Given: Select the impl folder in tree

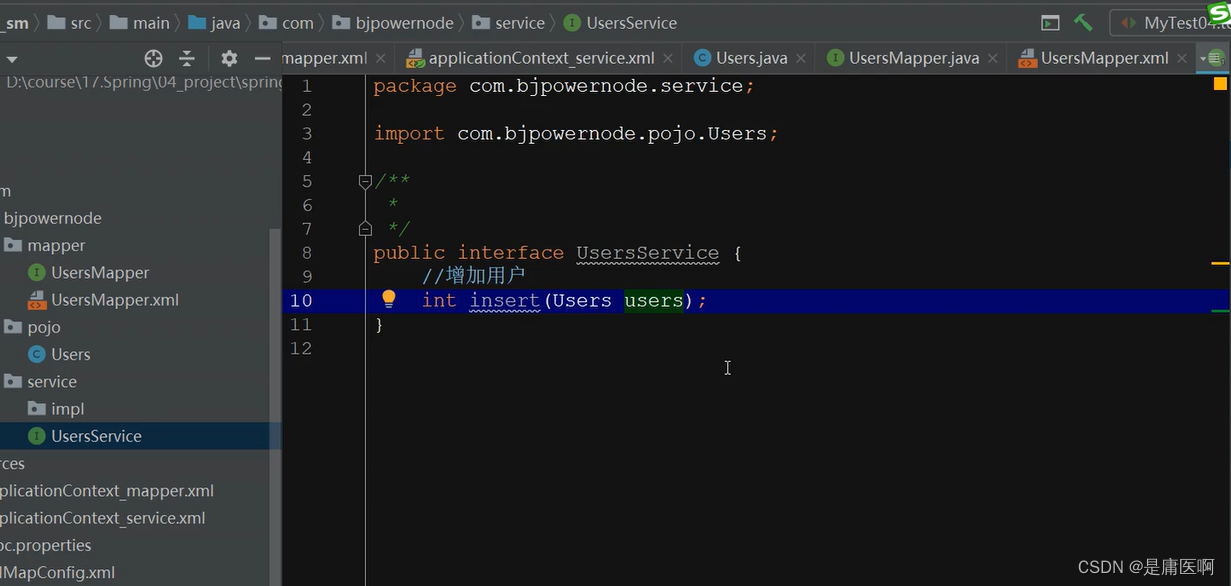Looking at the screenshot, I should [x=56, y=408].
